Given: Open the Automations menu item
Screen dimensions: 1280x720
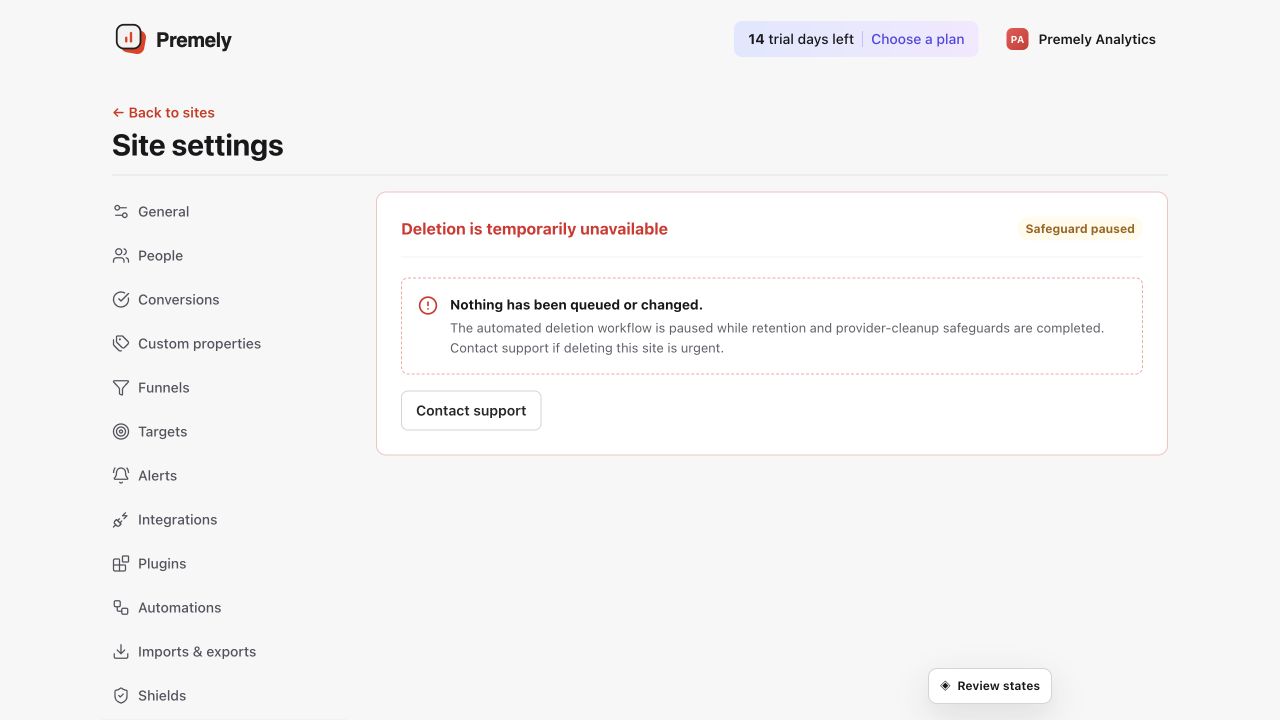Looking at the screenshot, I should (167, 608).
